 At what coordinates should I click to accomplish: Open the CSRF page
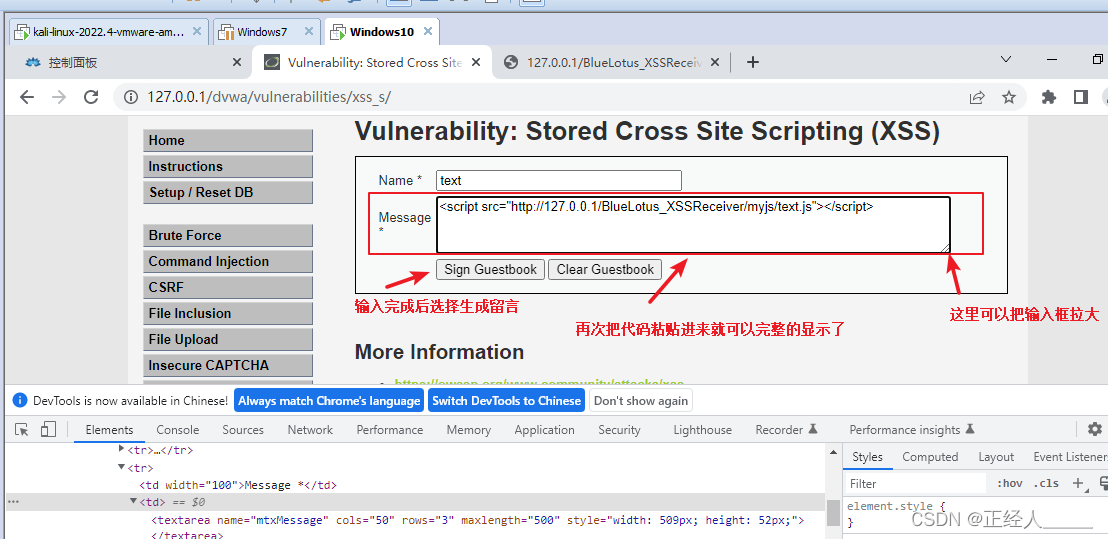tap(228, 288)
